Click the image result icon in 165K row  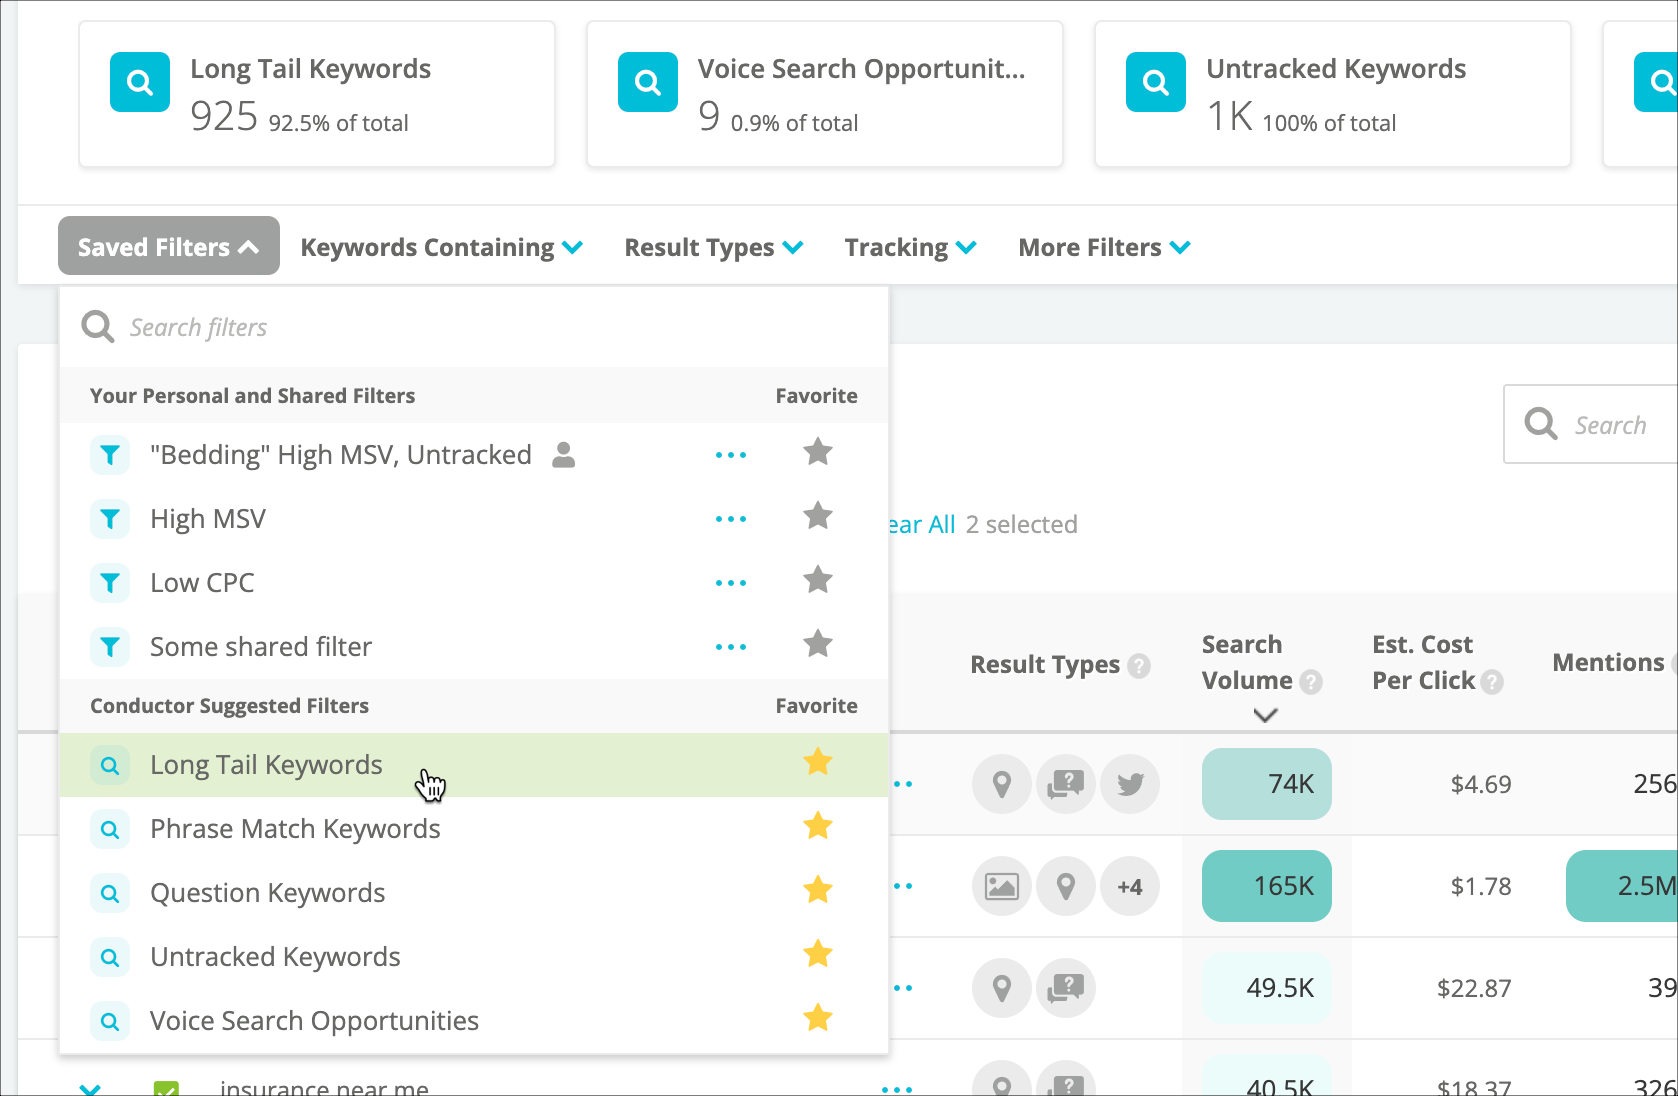(x=1002, y=886)
